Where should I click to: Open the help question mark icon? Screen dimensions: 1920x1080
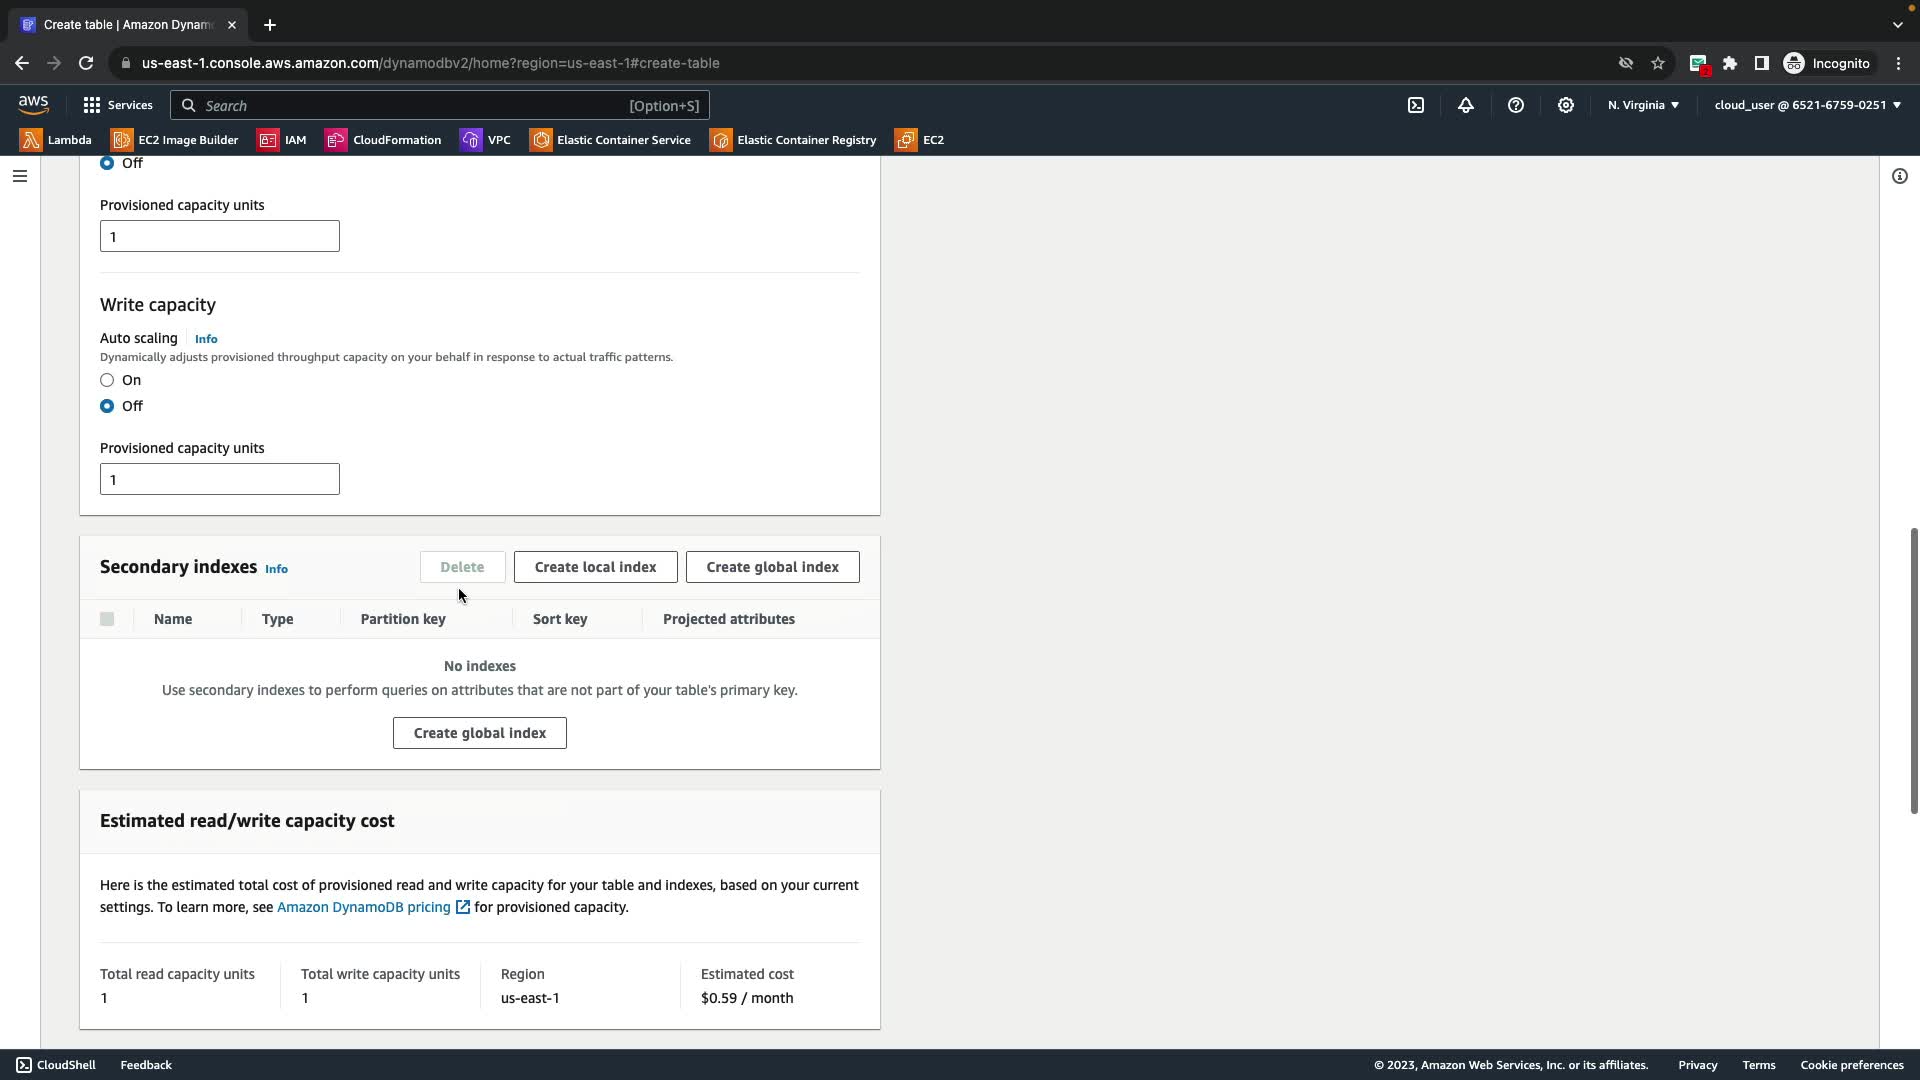(1516, 105)
